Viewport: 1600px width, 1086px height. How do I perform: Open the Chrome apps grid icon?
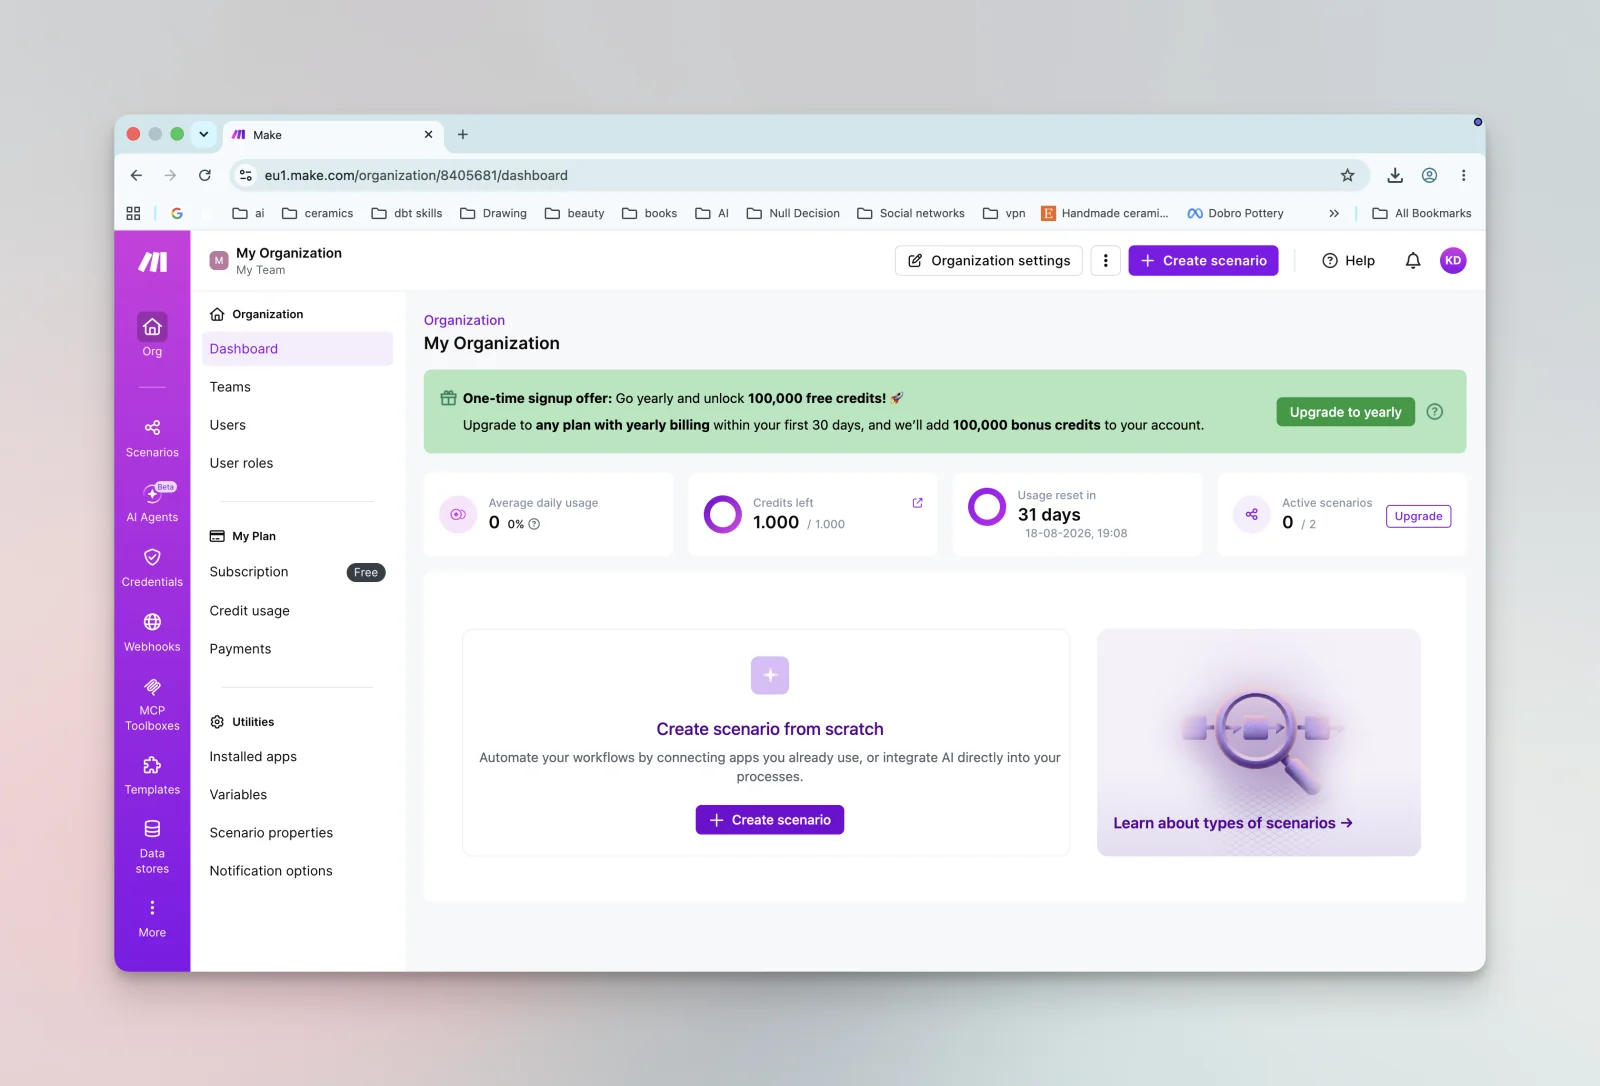(x=133, y=213)
